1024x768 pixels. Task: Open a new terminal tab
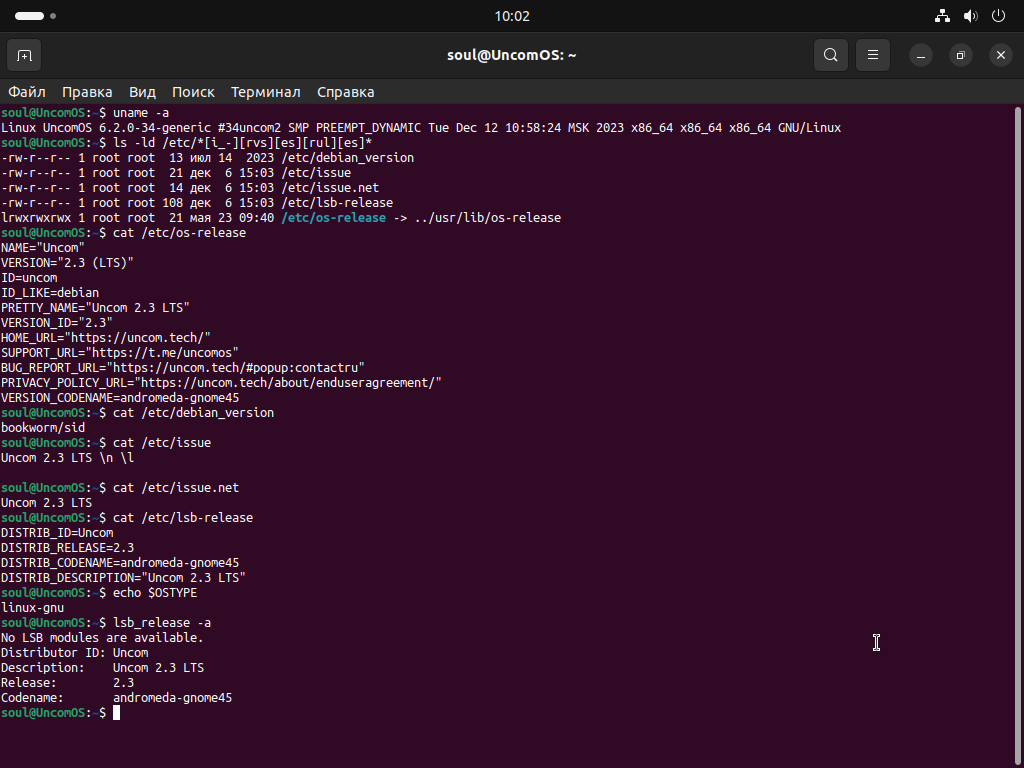pyautogui.click(x=24, y=56)
